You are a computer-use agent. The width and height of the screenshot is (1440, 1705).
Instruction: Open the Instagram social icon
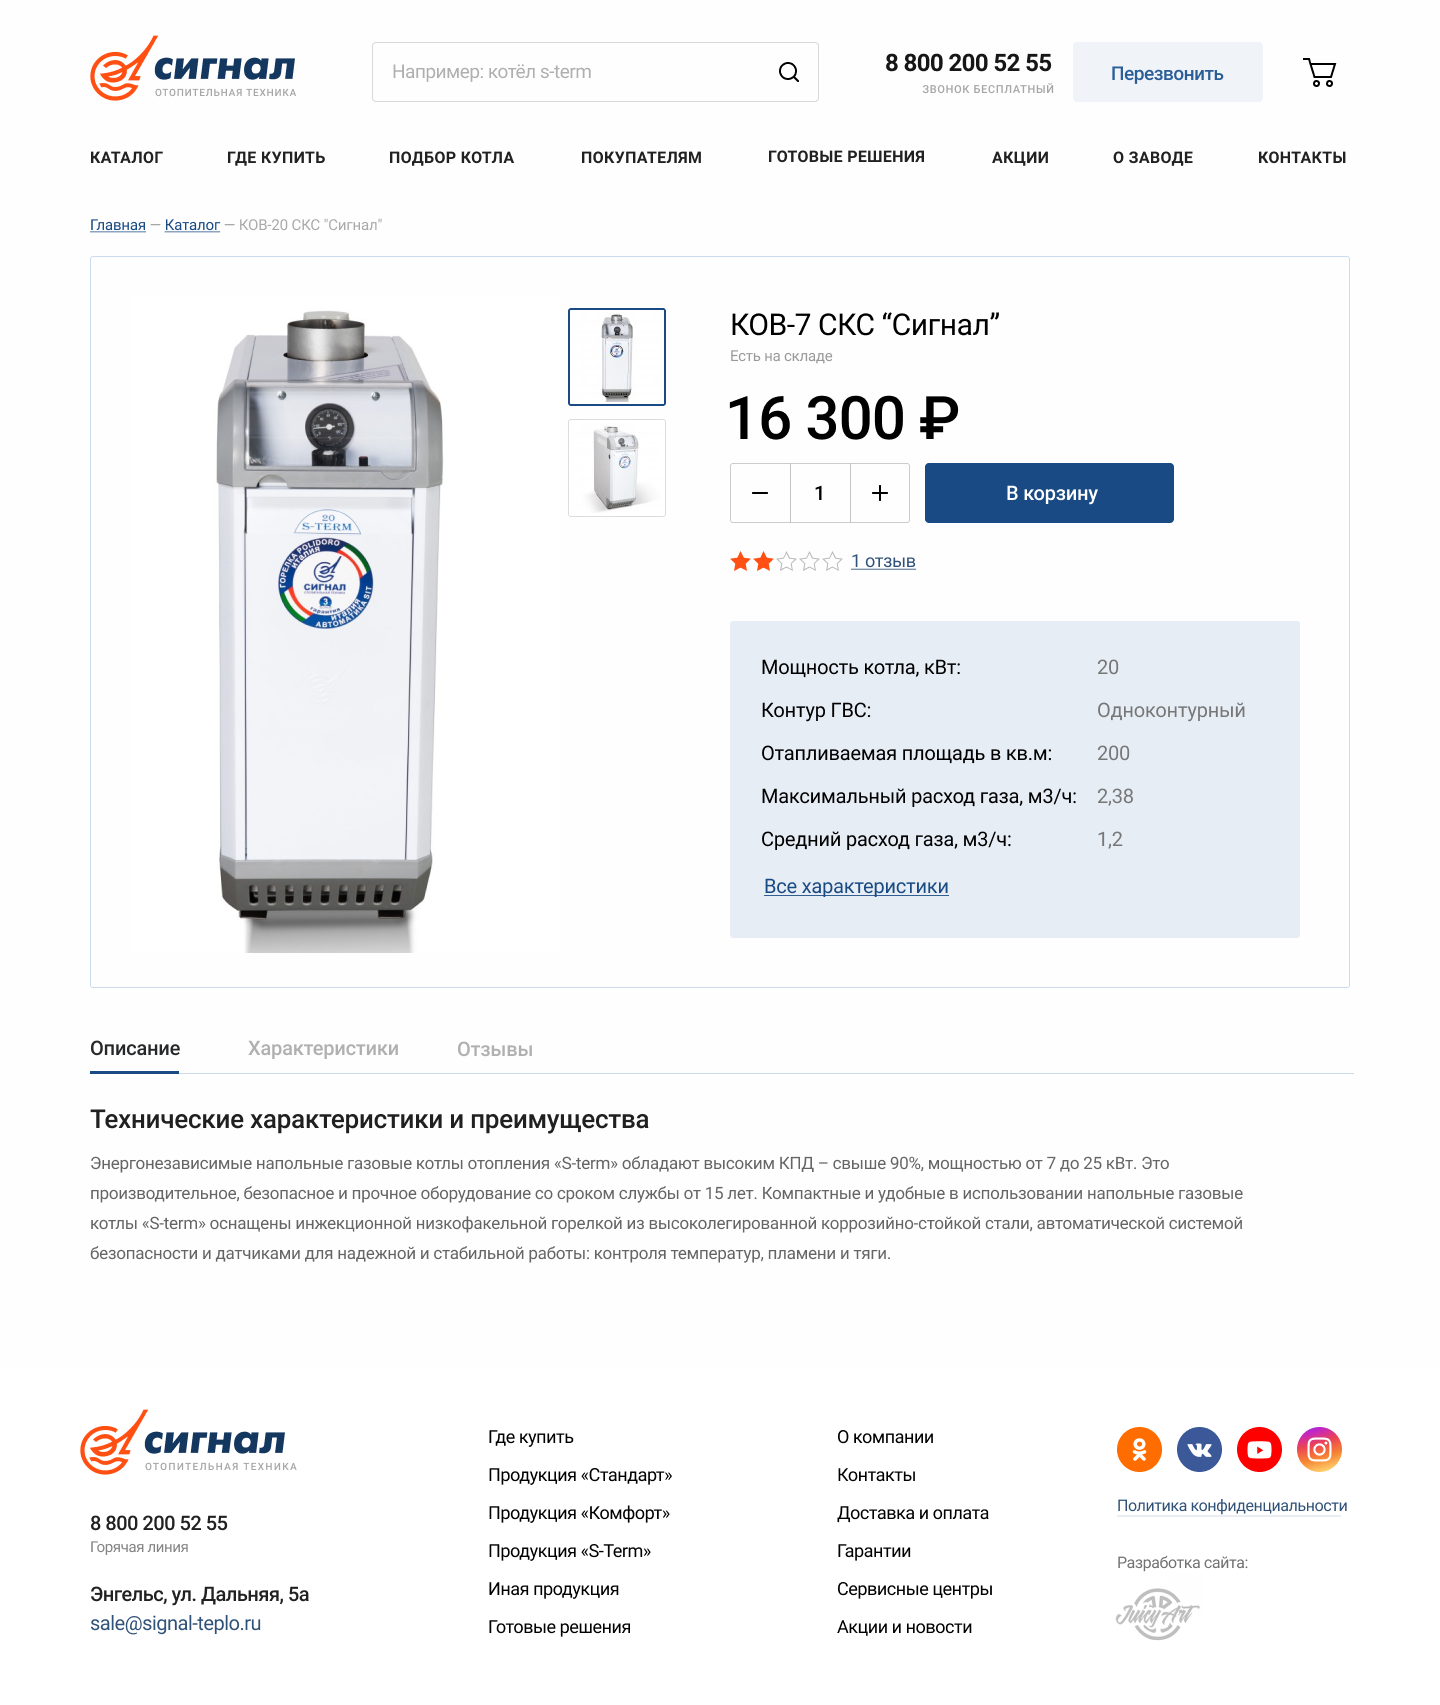click(1319, 1449)
